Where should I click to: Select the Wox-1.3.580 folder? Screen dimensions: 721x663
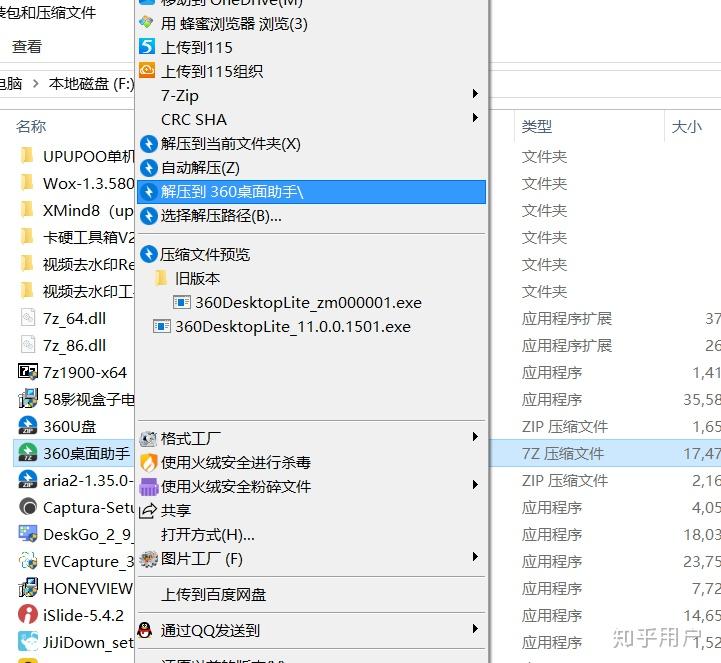coord(76,183)
